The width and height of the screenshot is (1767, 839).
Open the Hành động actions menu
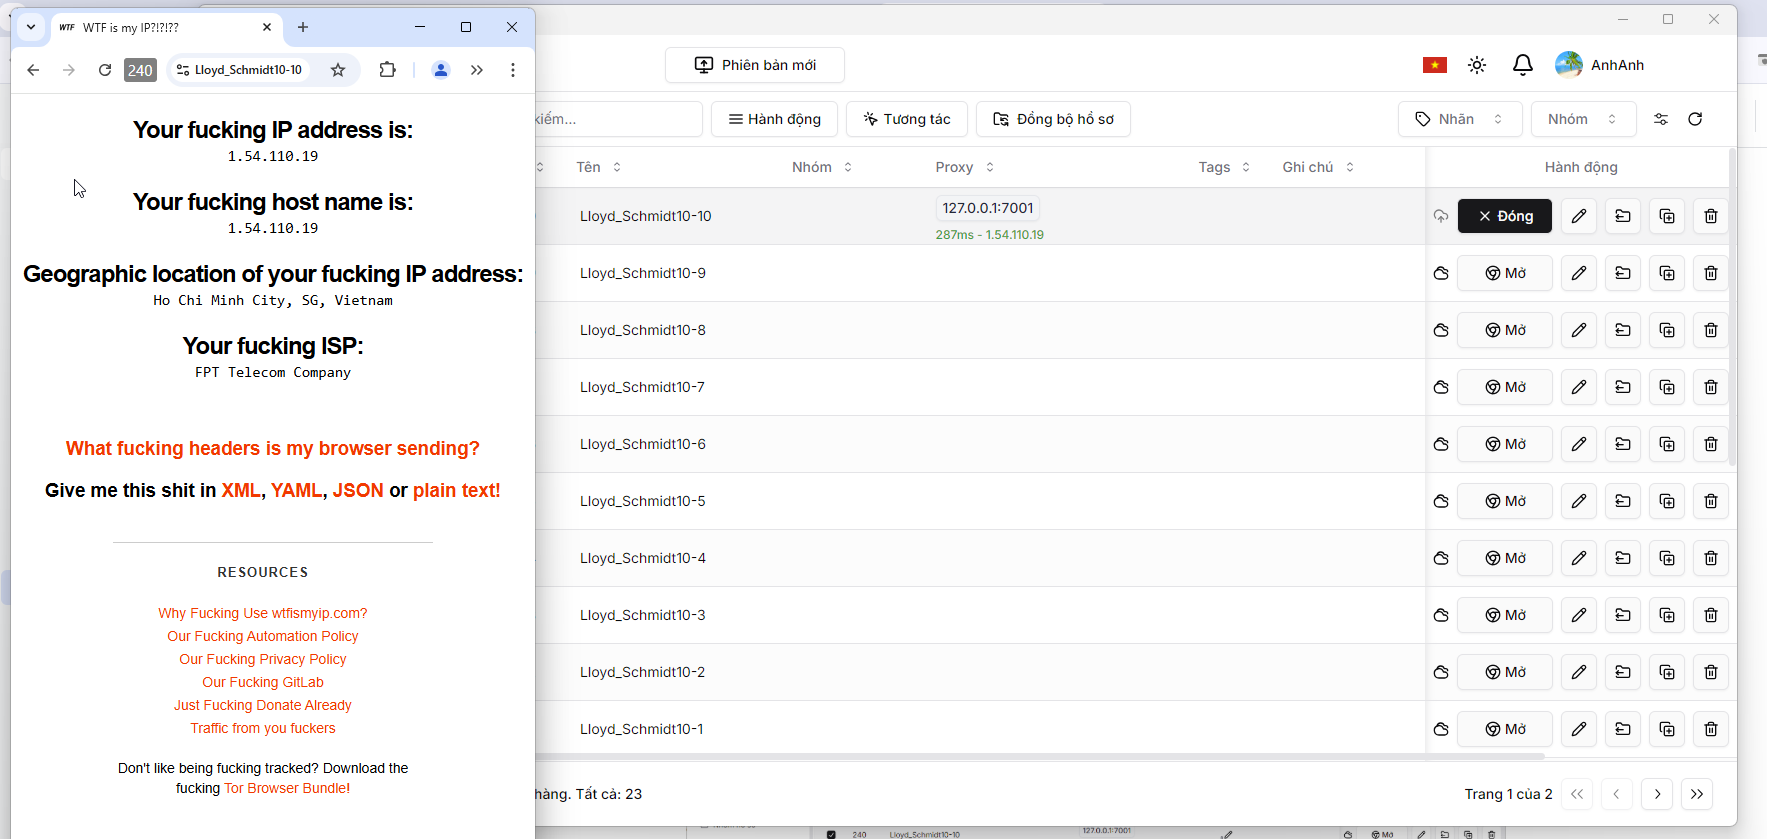pos(775,119)
